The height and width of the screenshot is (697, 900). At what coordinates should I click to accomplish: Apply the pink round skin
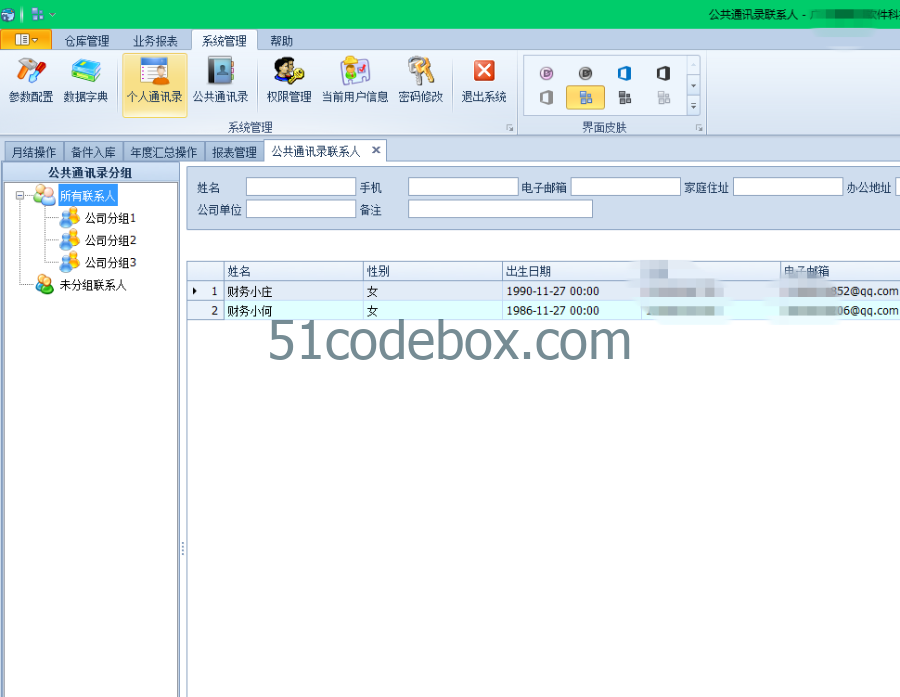546,73
